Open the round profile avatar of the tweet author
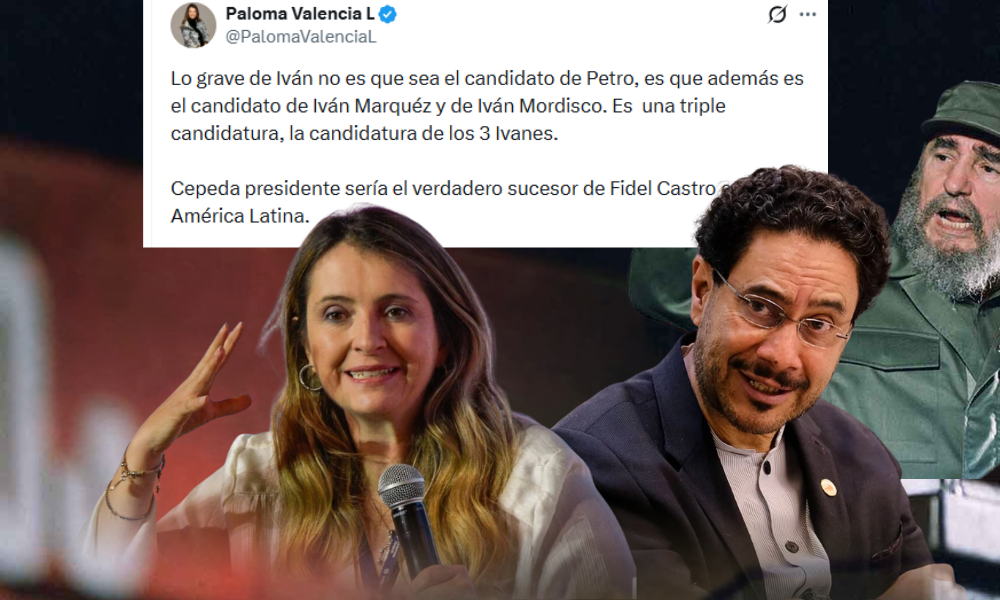 (193, 25)
